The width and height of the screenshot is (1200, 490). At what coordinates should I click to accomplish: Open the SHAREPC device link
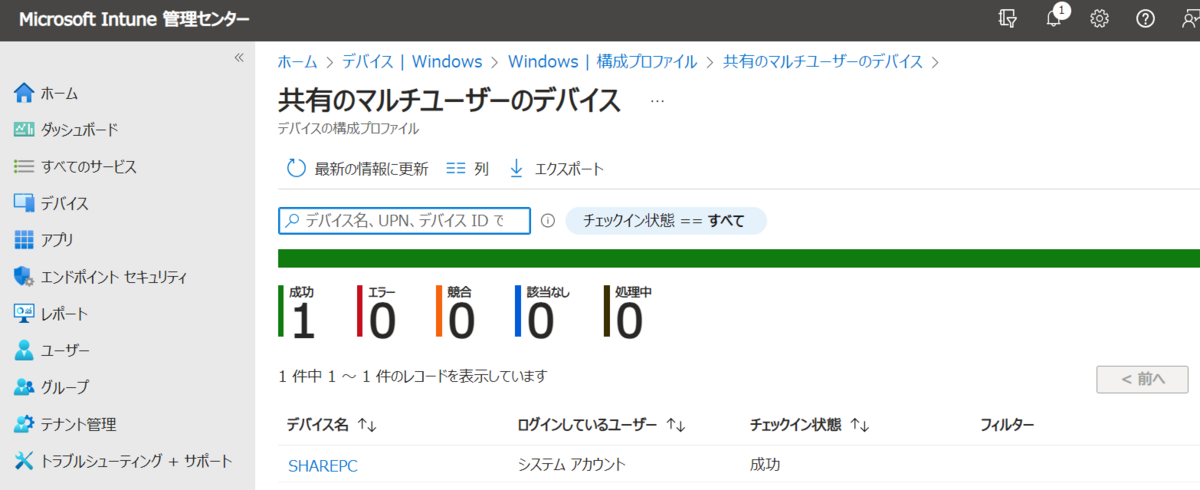pos(323,465)
